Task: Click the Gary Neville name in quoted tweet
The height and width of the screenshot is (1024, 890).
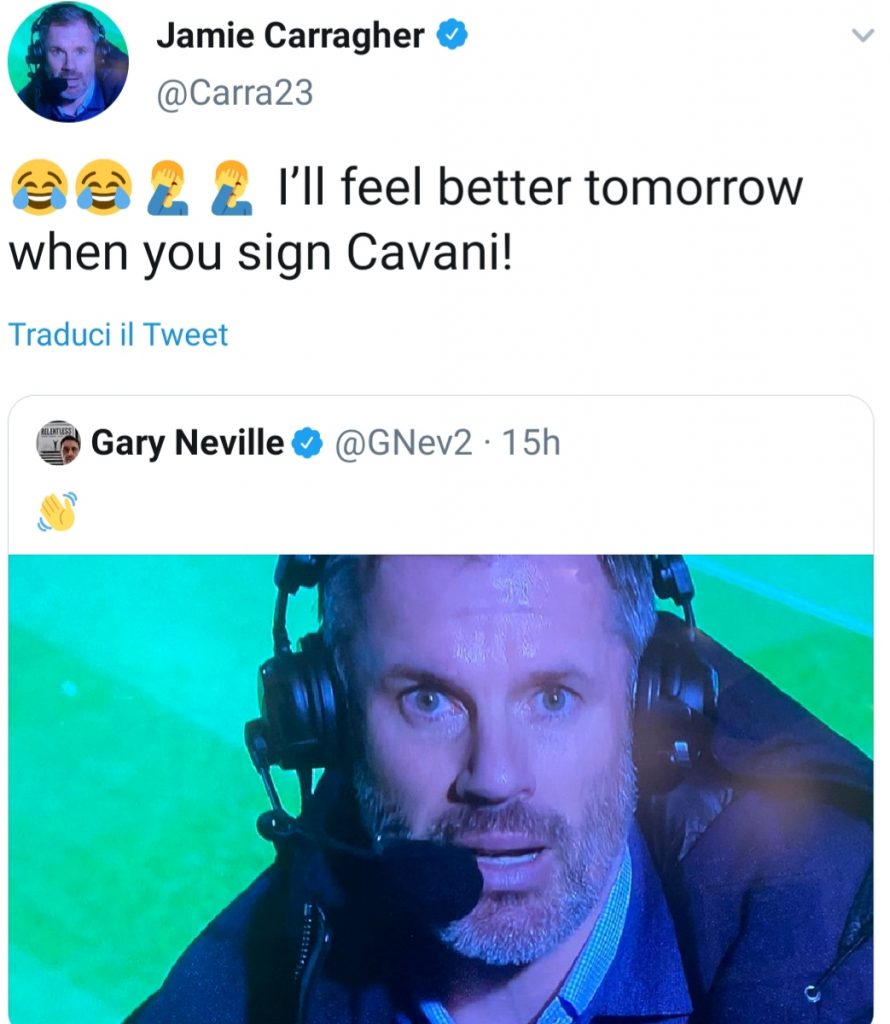Action: (187, 442)
